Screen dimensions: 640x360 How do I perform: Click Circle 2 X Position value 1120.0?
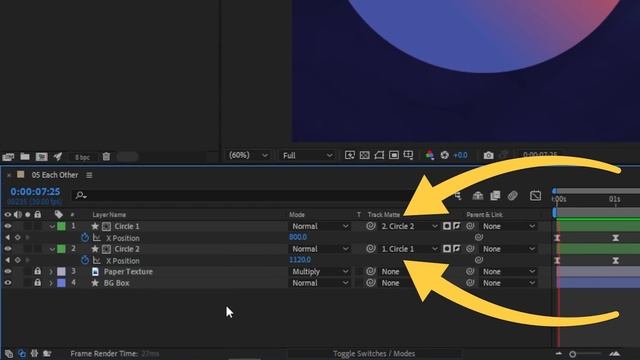(x=300, y=260)
